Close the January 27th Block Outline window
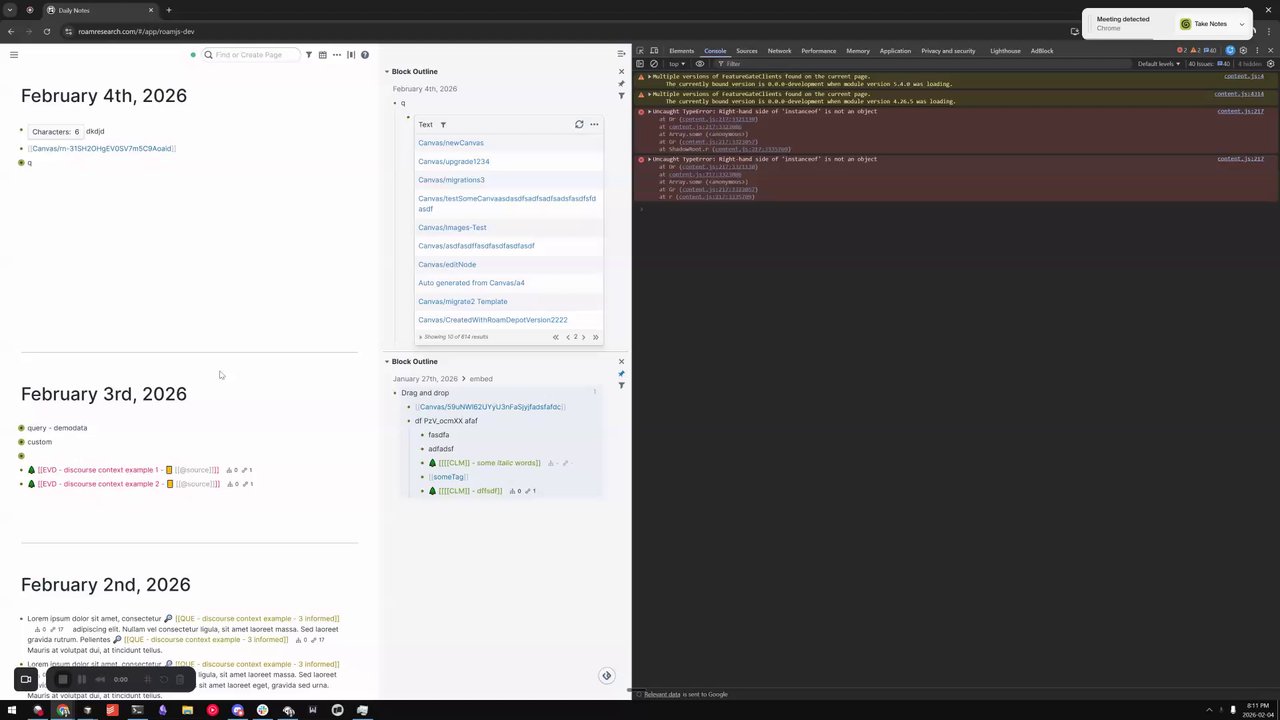The width and height of the screenshot is (1280, 720). (621, 362)
